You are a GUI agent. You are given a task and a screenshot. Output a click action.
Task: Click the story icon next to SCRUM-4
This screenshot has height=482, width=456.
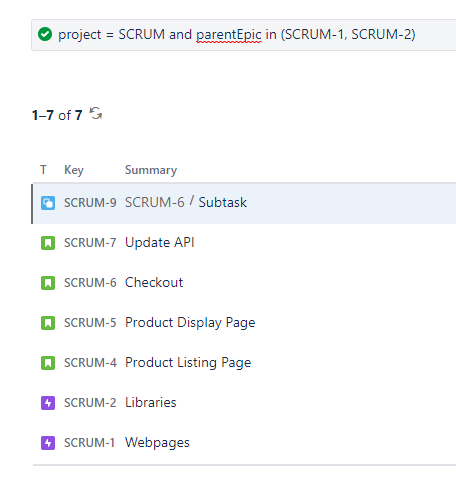point(48,363)
